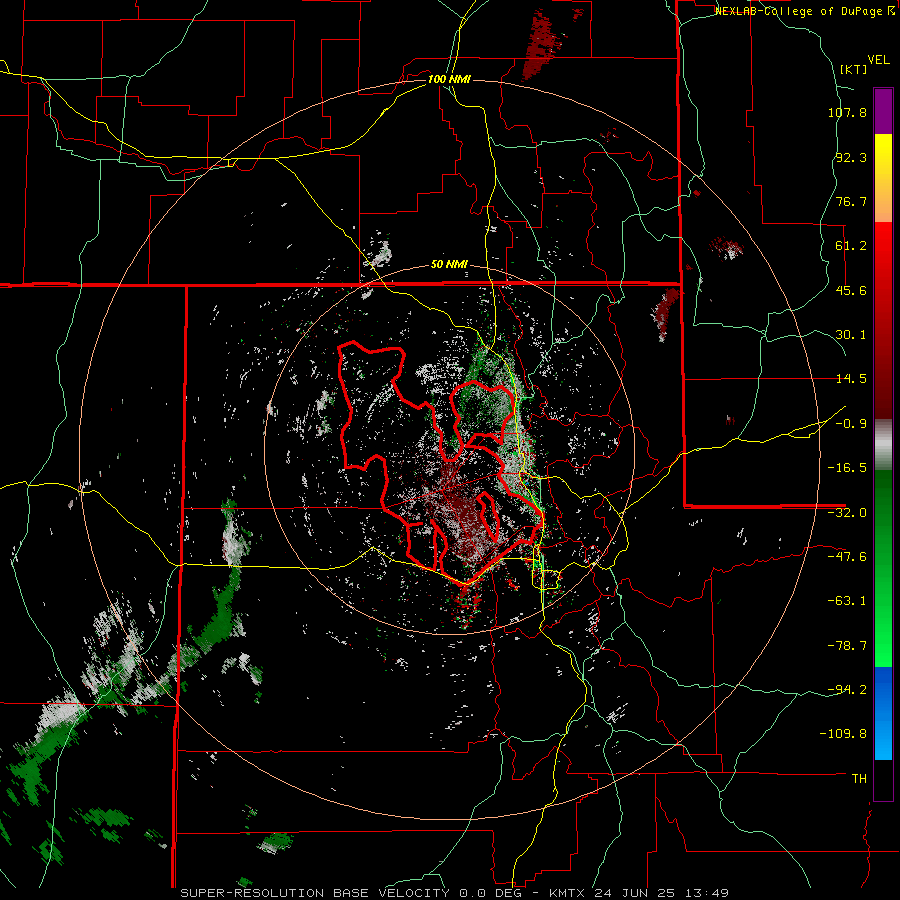This screenshot has width=900, height=900.
Task: Select the -0.9 velocity scale value
Action: pos(851,424)
